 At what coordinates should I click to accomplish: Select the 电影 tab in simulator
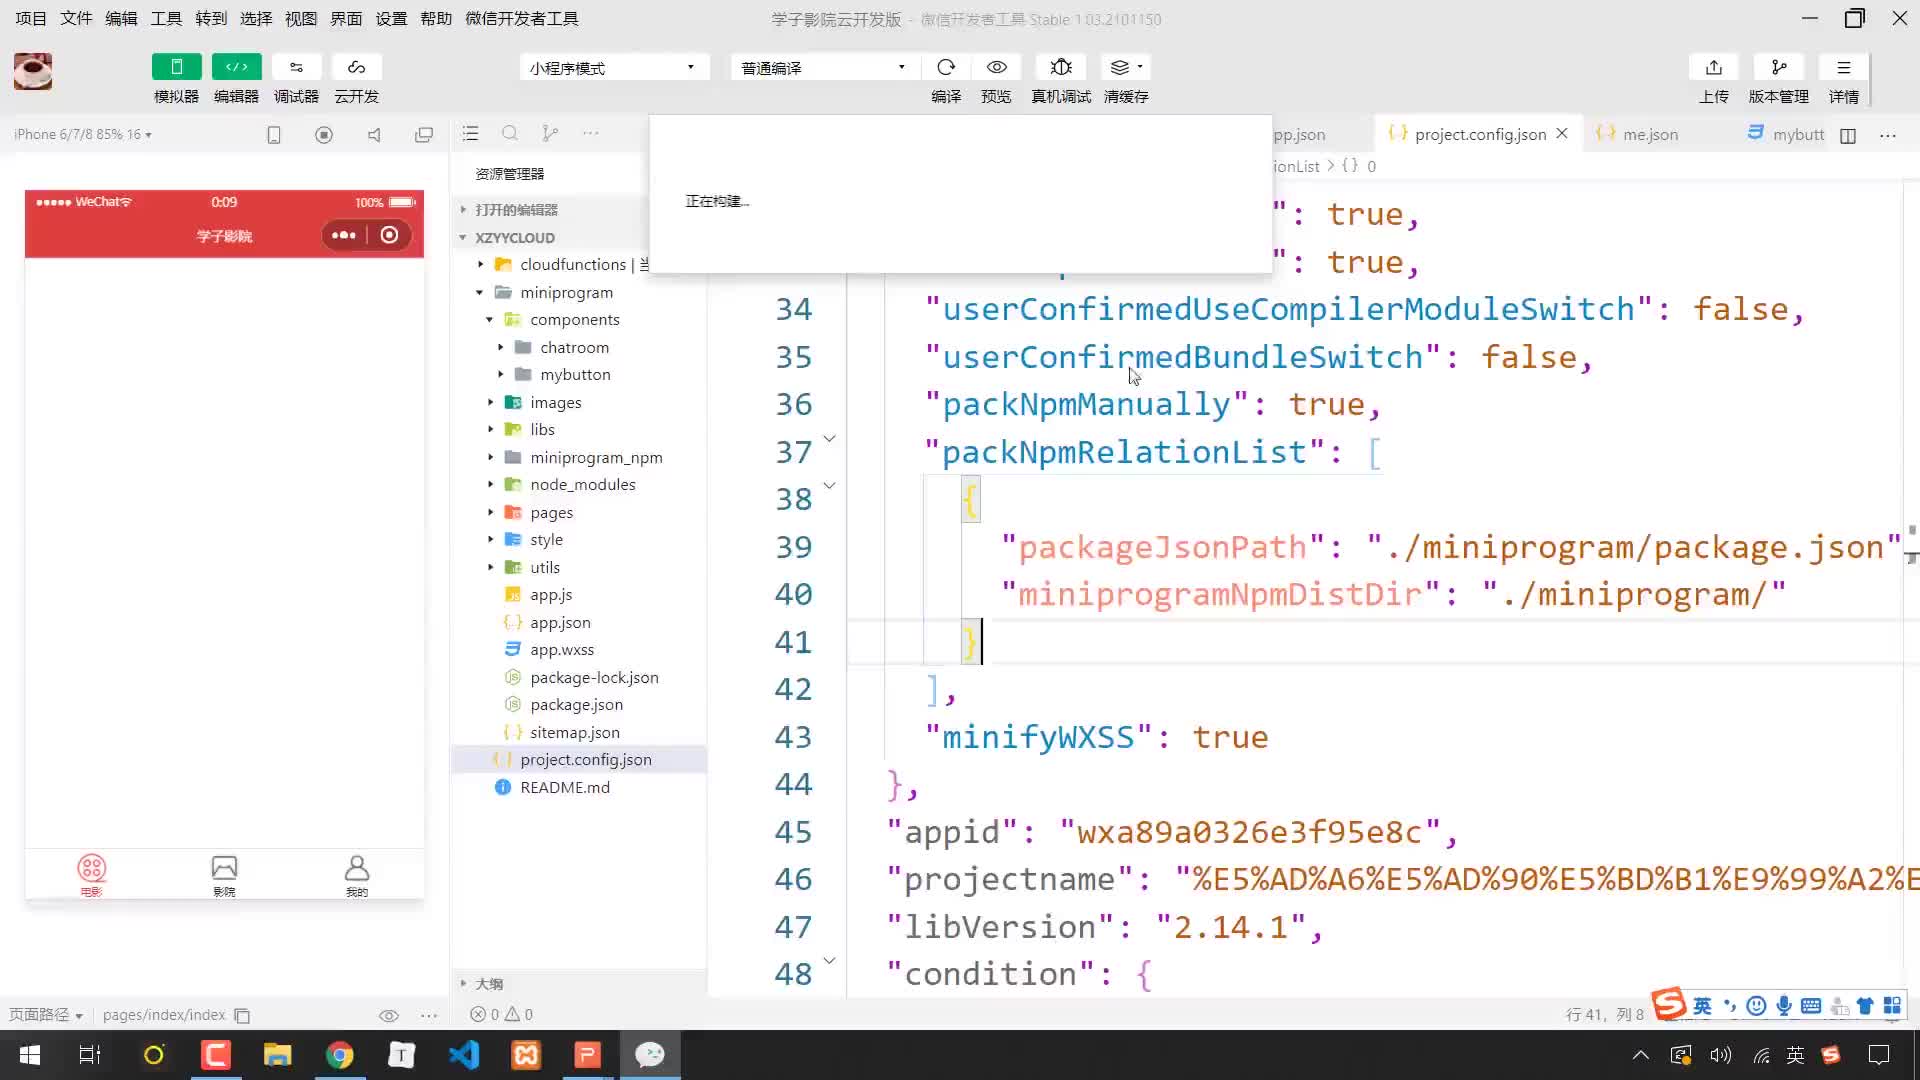(91, 875)
